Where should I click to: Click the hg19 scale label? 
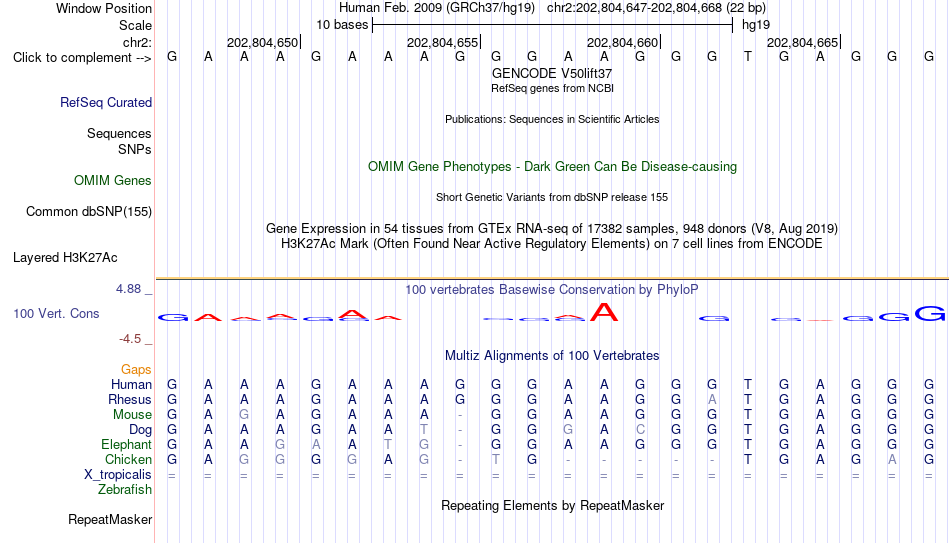(x=756, y=25)
